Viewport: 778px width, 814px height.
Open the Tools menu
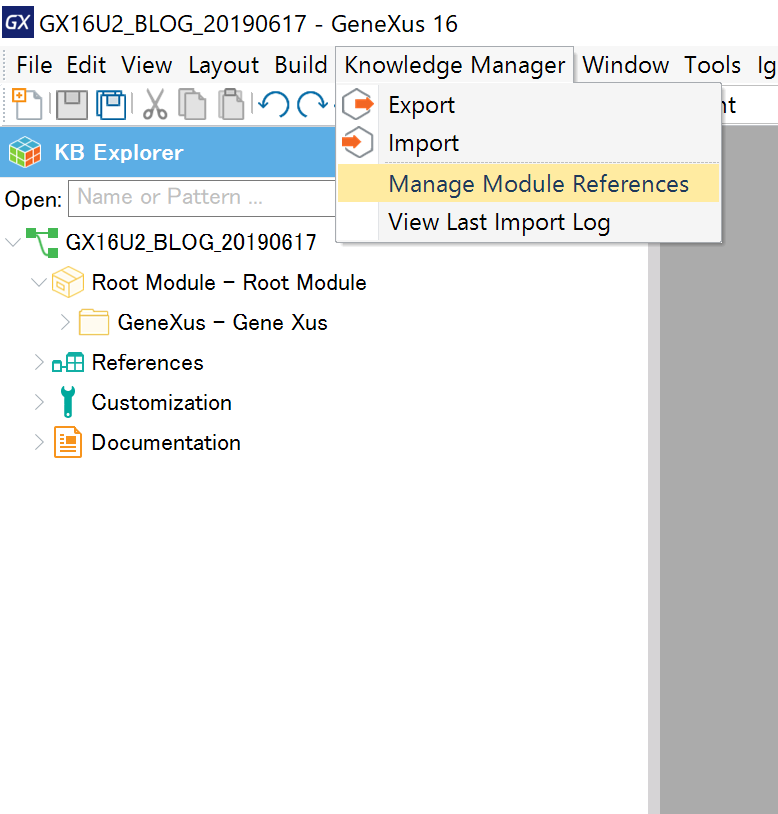click(712, 65)
